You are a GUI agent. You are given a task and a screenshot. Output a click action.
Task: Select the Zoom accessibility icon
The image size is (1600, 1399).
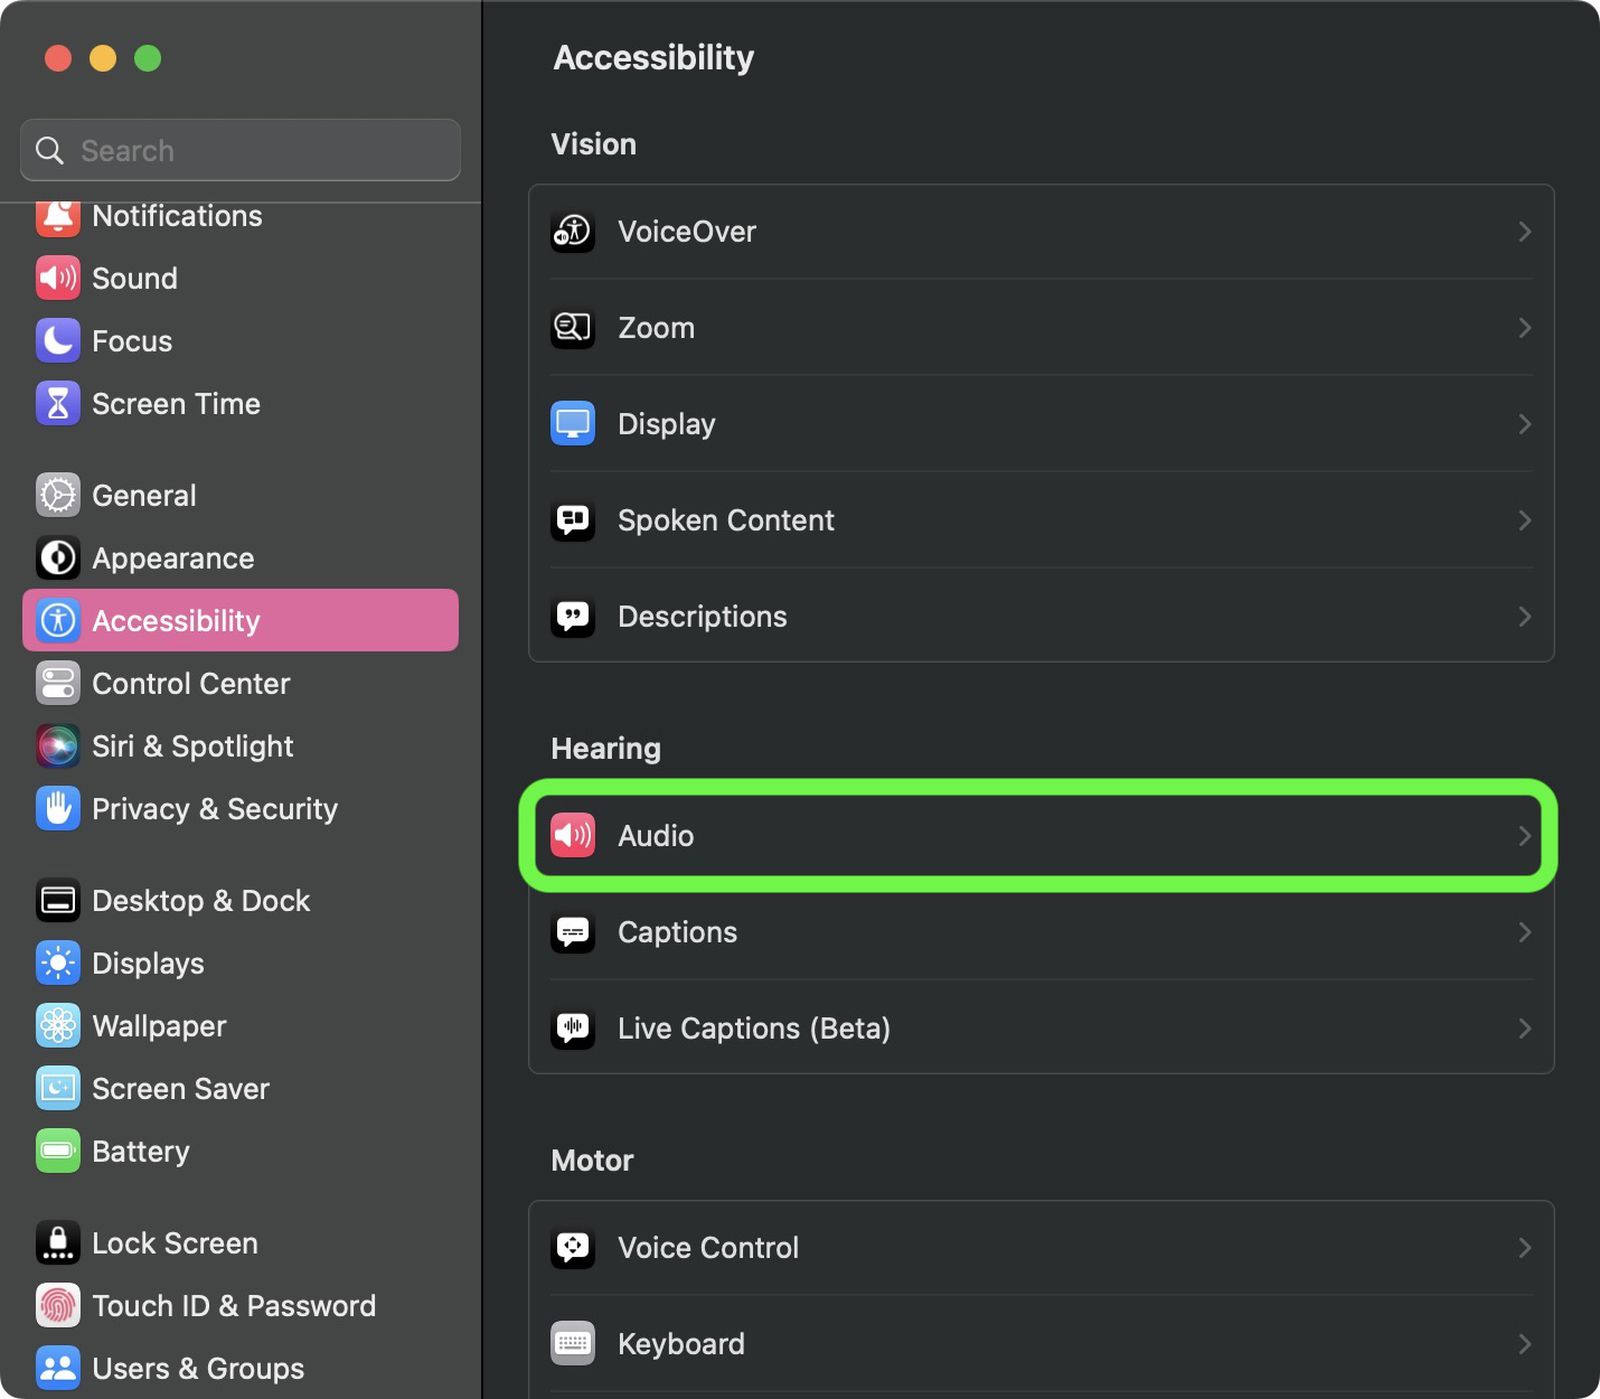click(573, 327)
